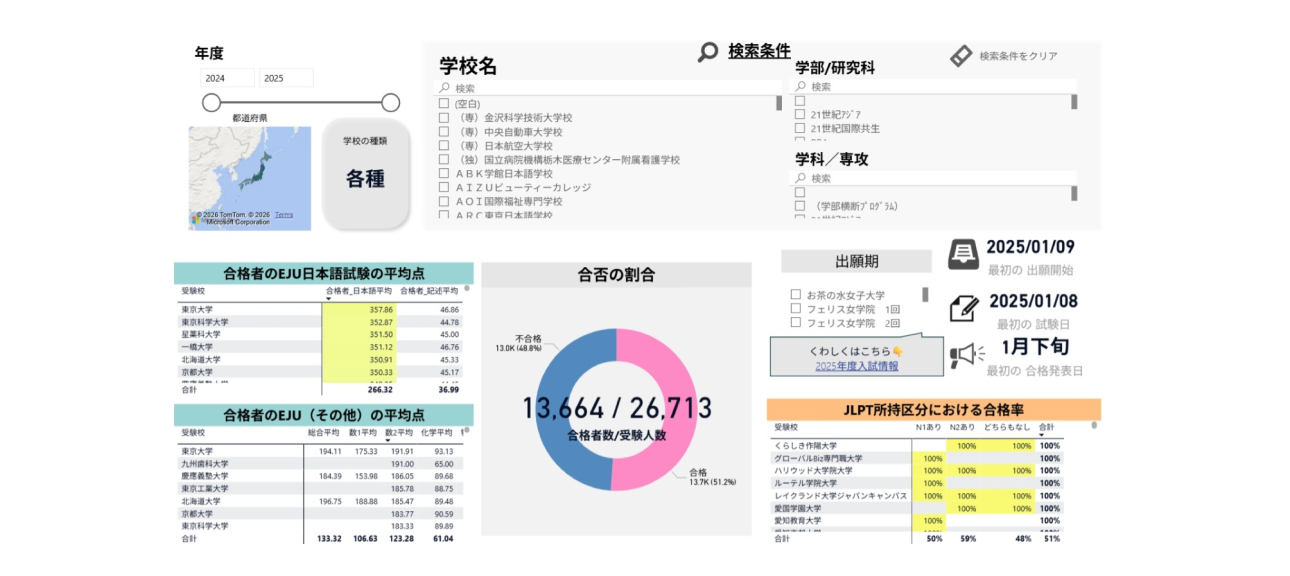Select the 21世紀アジア checkbox

(x=799, y=115)
